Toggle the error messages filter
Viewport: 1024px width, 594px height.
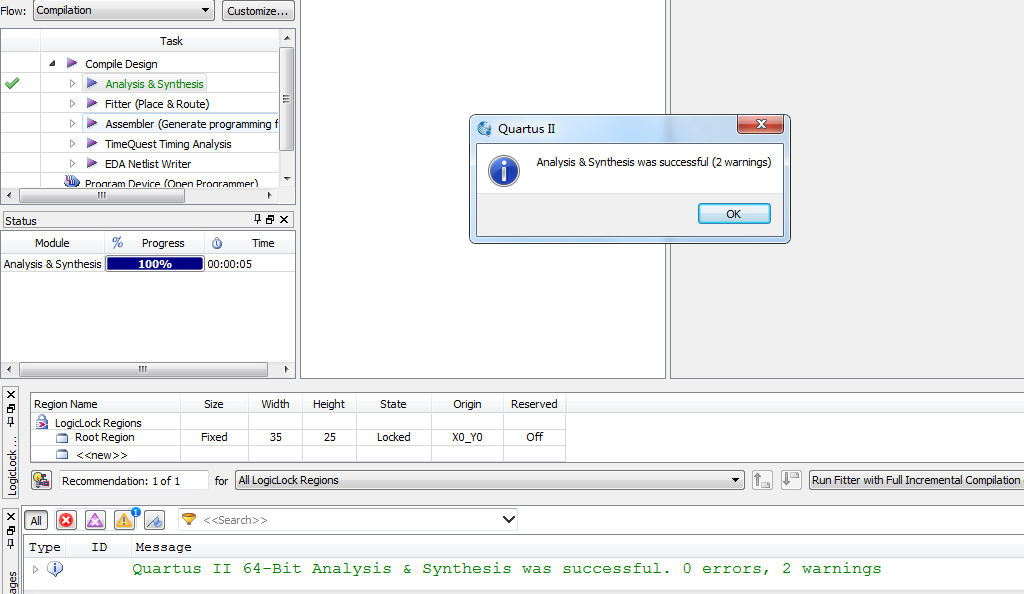66,520
